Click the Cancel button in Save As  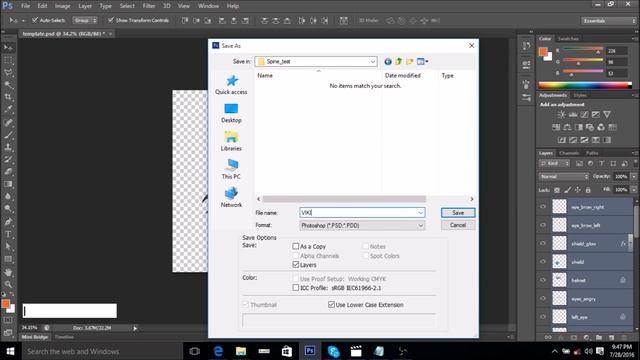(458, 225)
